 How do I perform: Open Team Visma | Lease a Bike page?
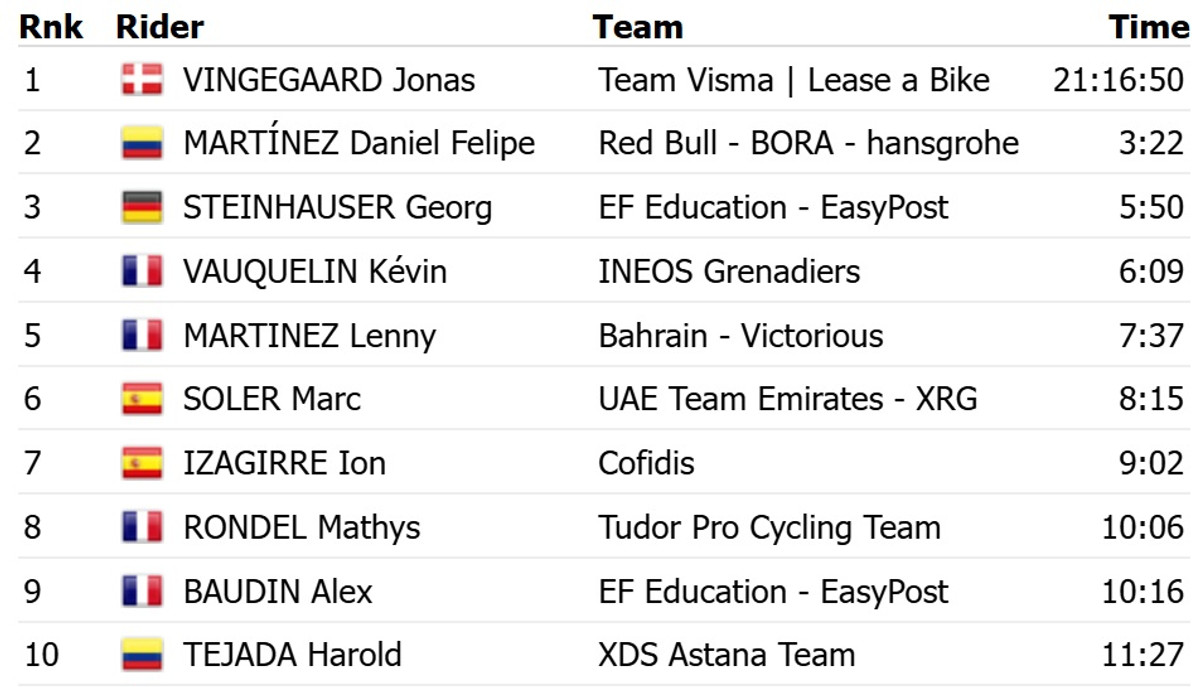pyautogui.click(x=794, y=80)
